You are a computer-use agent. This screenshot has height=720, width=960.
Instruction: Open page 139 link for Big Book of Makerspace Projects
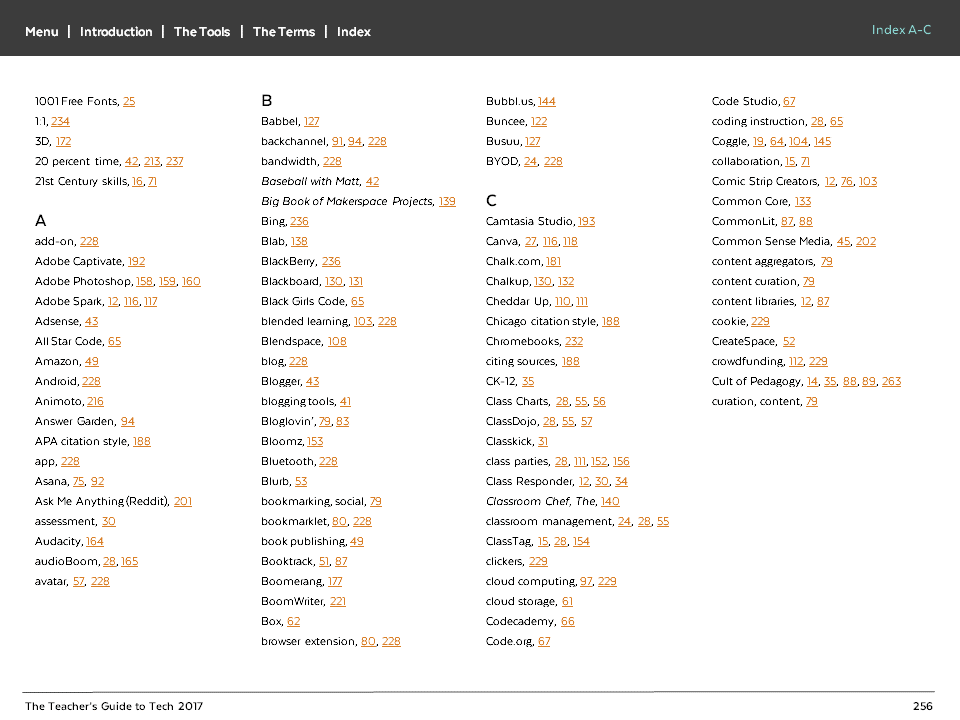click(x=447, y=201)
